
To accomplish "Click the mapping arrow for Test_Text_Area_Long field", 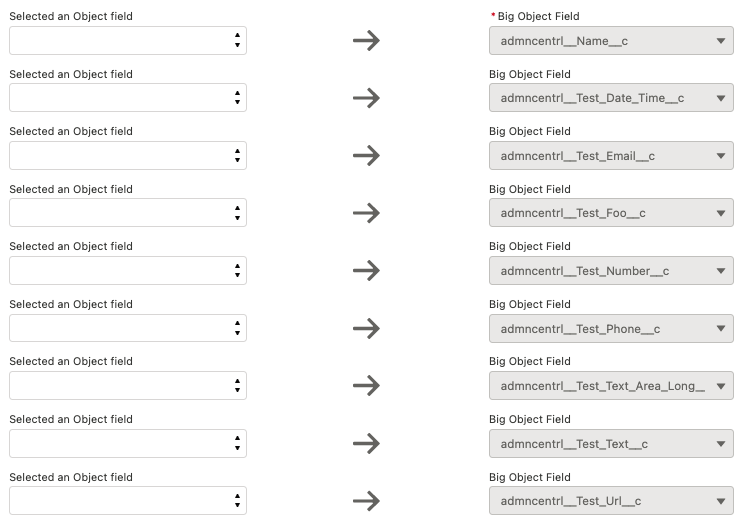I will [366, 386].
